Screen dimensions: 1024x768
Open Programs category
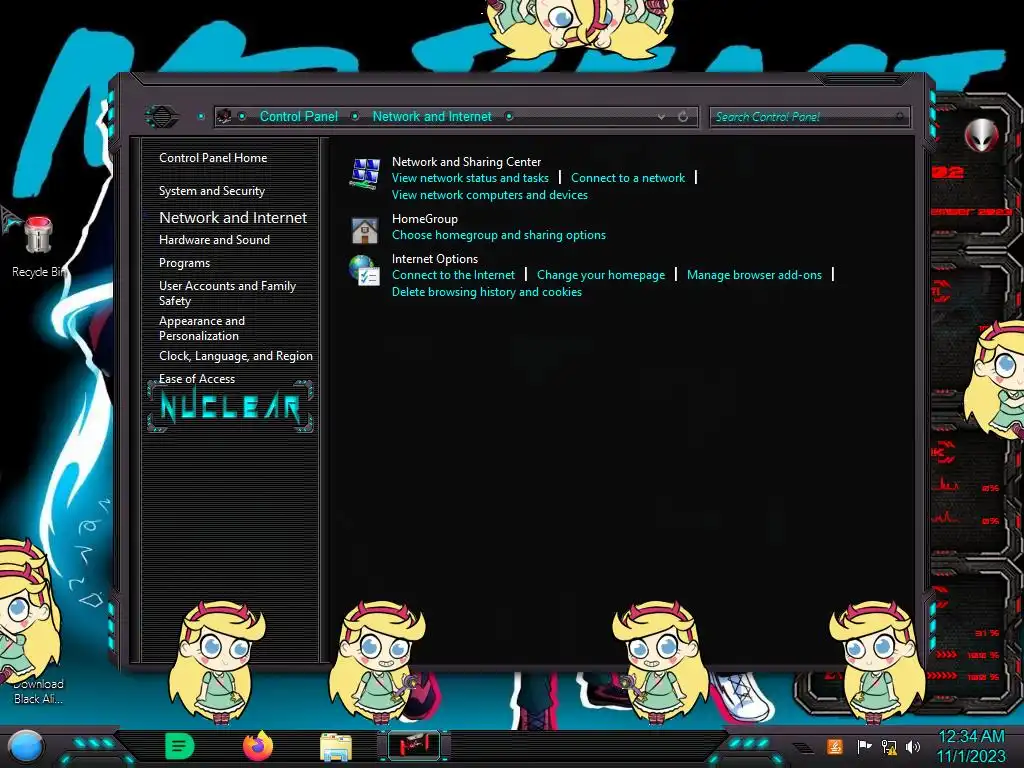tap(184, 263)
